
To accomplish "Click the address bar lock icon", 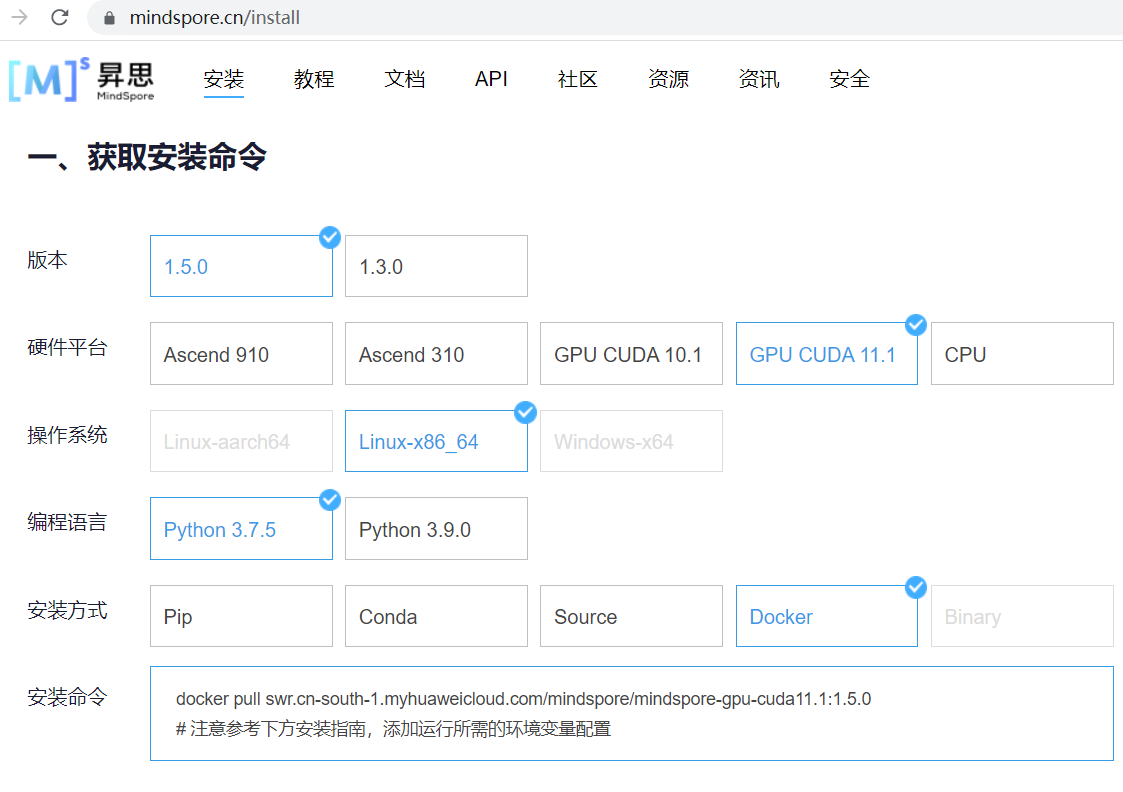I will click(110, 18).
